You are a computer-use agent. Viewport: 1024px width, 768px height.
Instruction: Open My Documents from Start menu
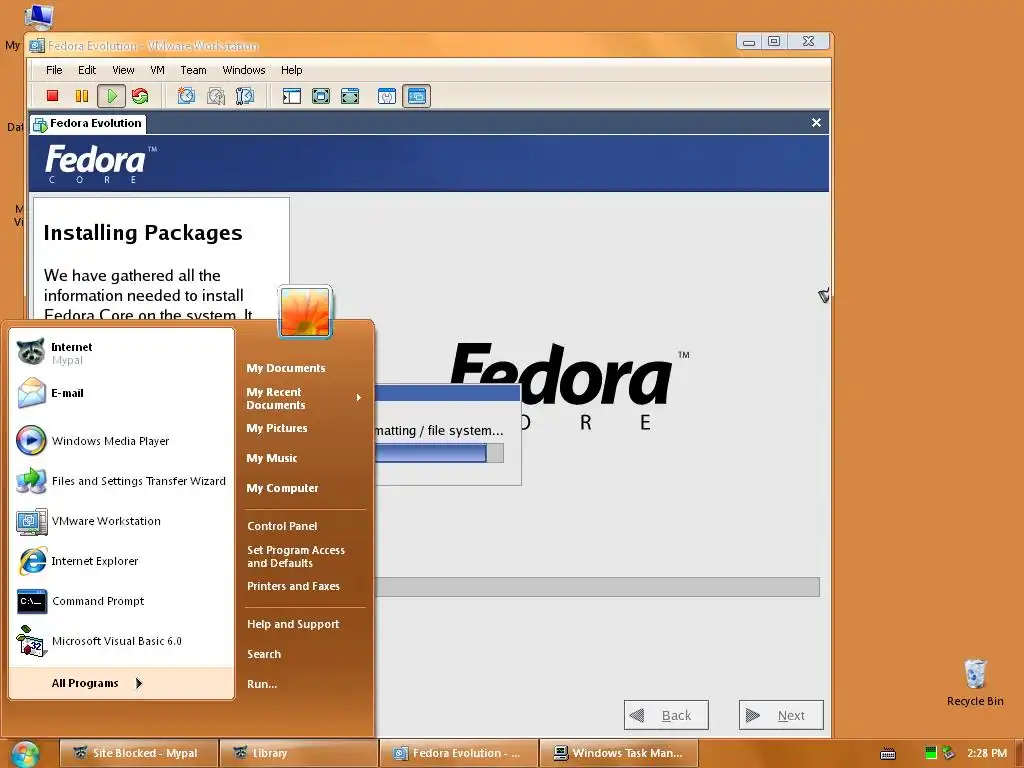coord(285,368)
